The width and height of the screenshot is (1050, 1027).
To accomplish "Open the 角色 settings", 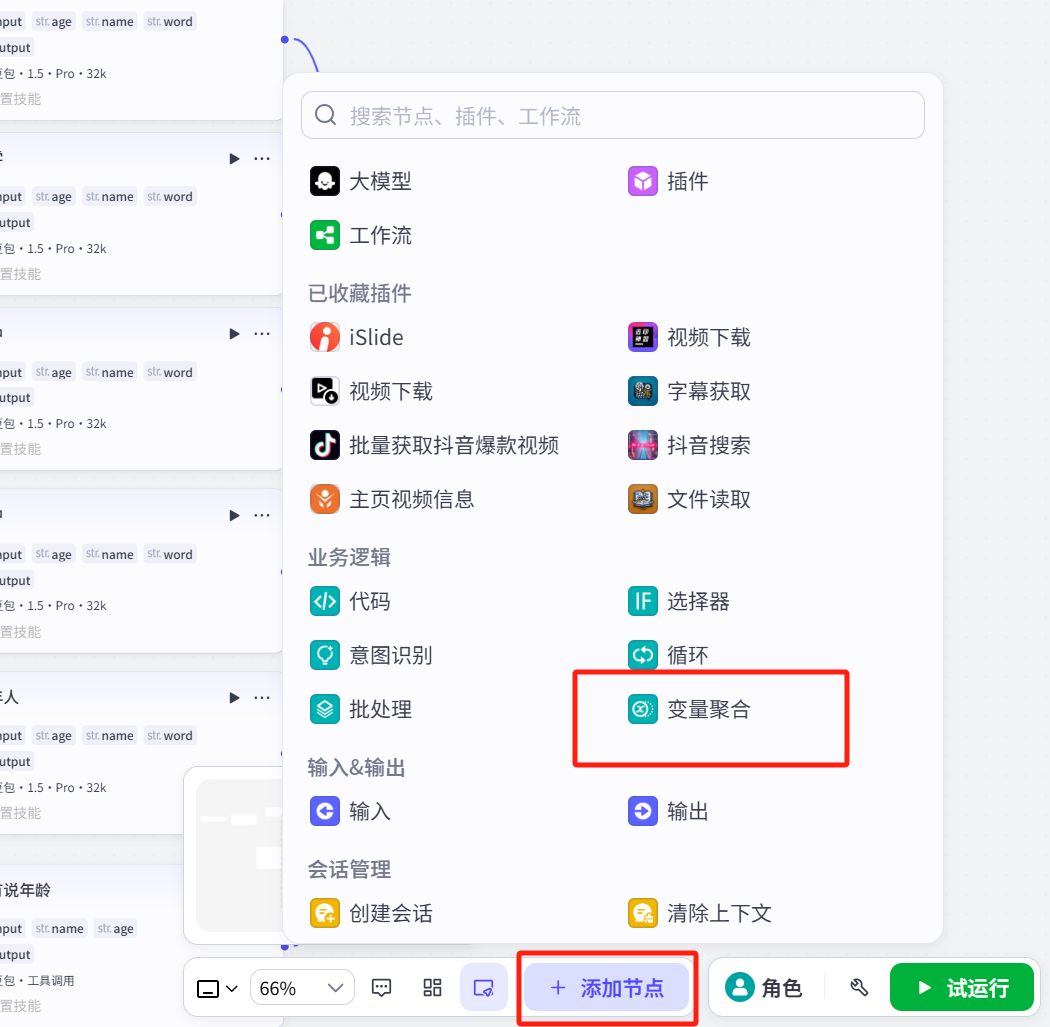I will coord(763,988).
